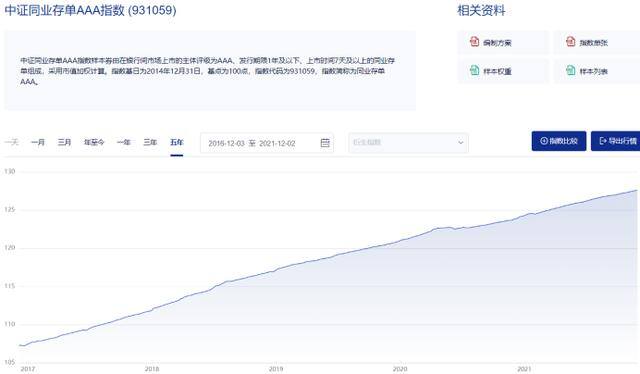This screenshot has height=374, width=640.
Task: Click the 120 y-axis label
Action: pos(10,247)
